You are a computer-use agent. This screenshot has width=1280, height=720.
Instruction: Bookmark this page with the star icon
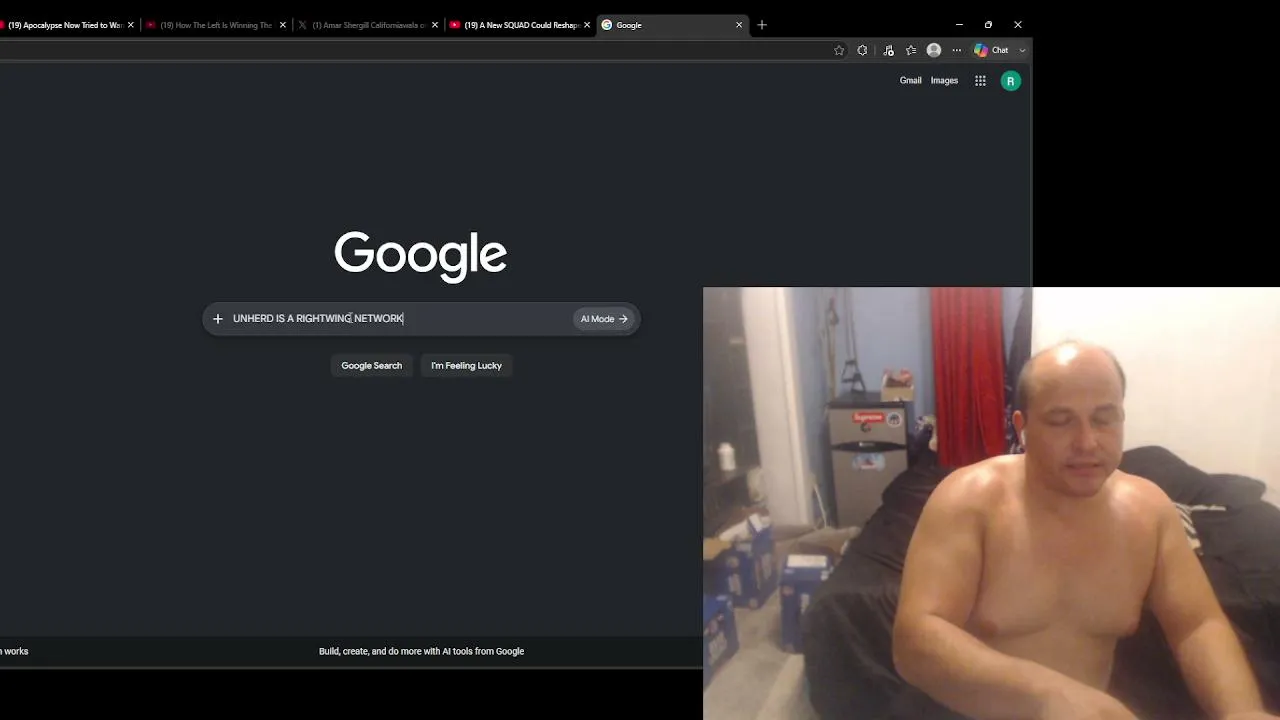pos(839,50)
